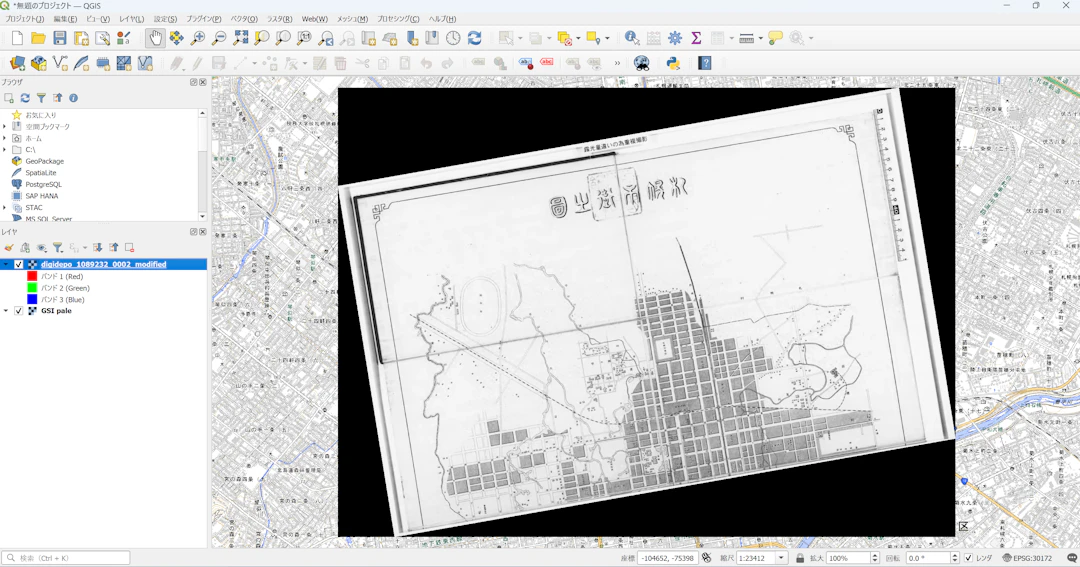The height and width of the screenshot is (567, 1080).
Task: Click the New GeoPackage Layer icon
Action: [x=39, y=63]
